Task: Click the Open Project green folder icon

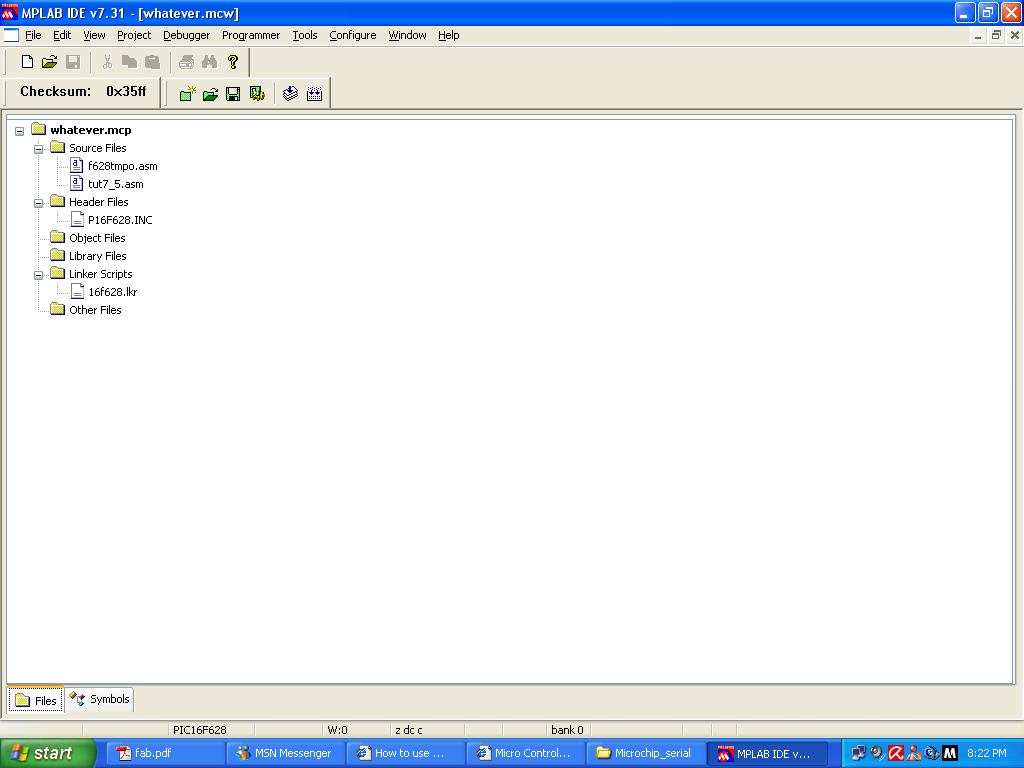Action: (x=210, y=94)
